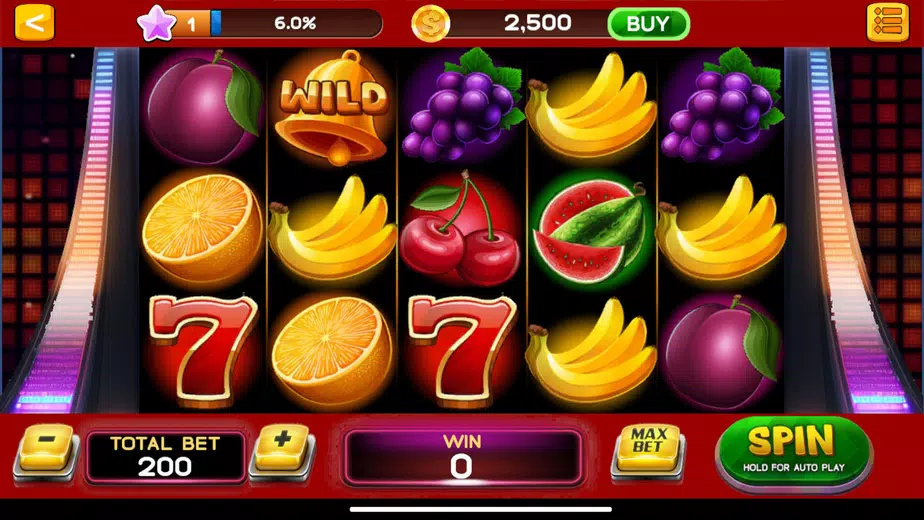
Task: Click the green BUY button
Action: pyautogui.click(x=648, y=24)
